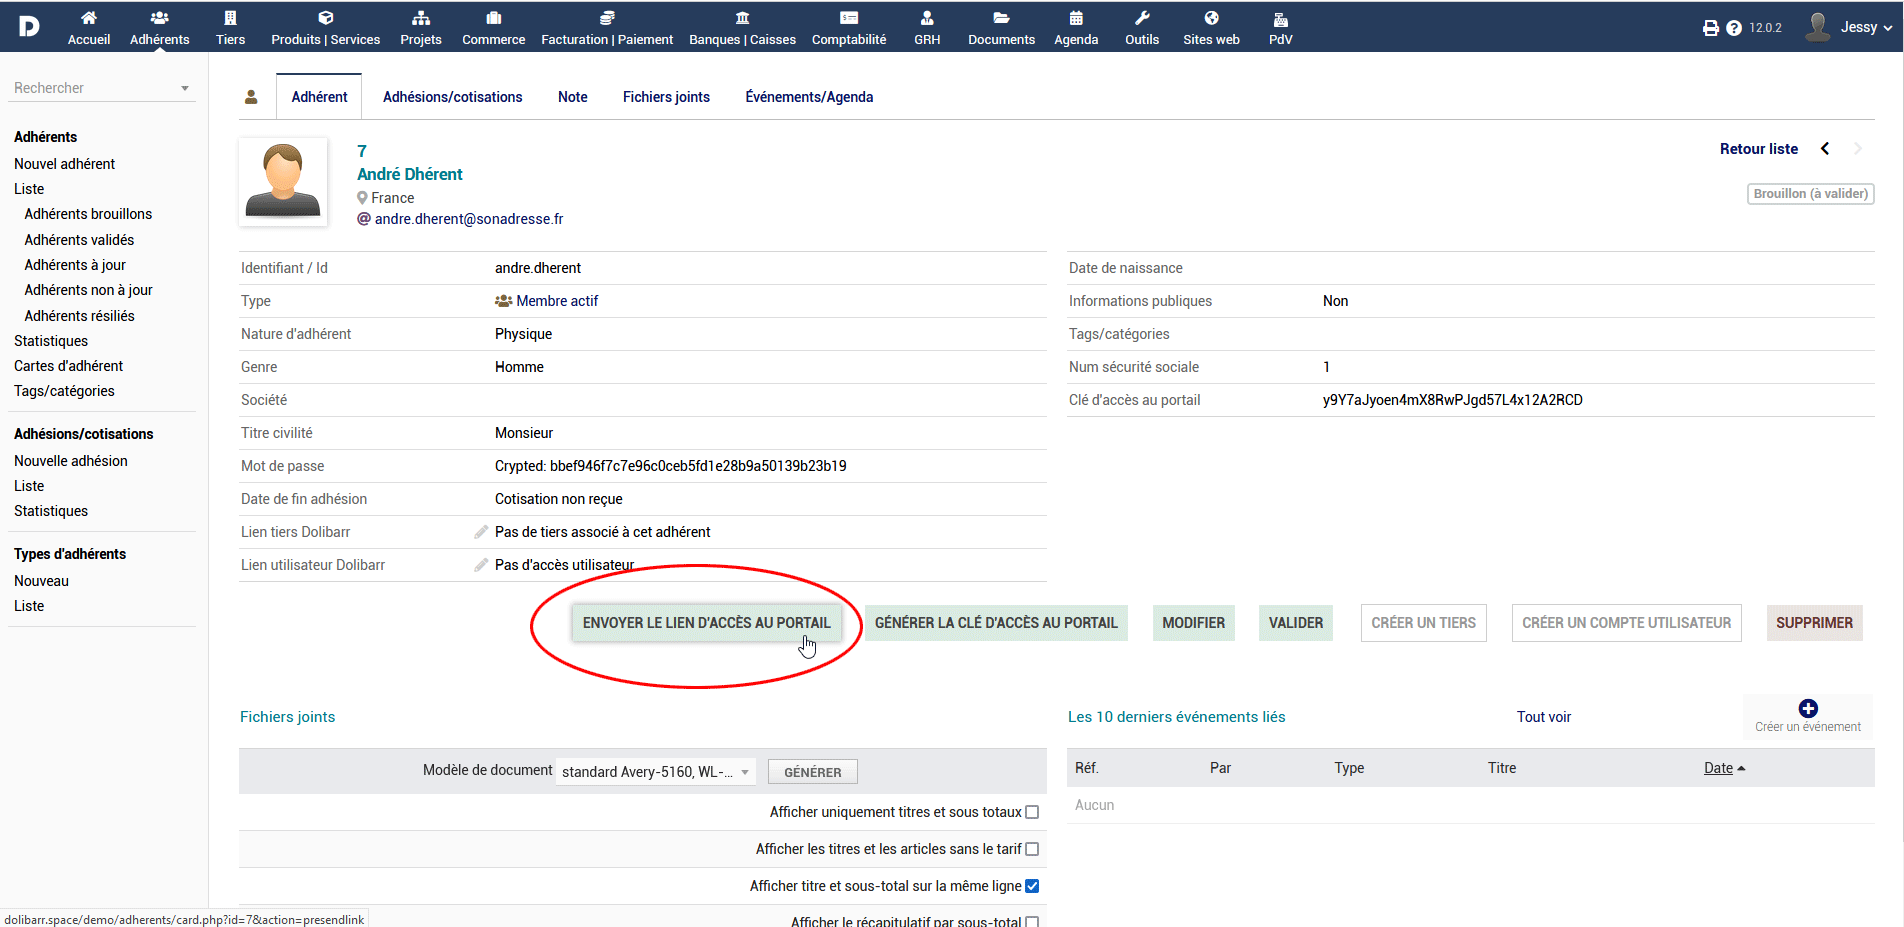Image resolution: width=1904 pixels, height=927 pixels.
Task: Edit Lien utilisateur Dolibarr pencil icon
Action: pos(481,565)
